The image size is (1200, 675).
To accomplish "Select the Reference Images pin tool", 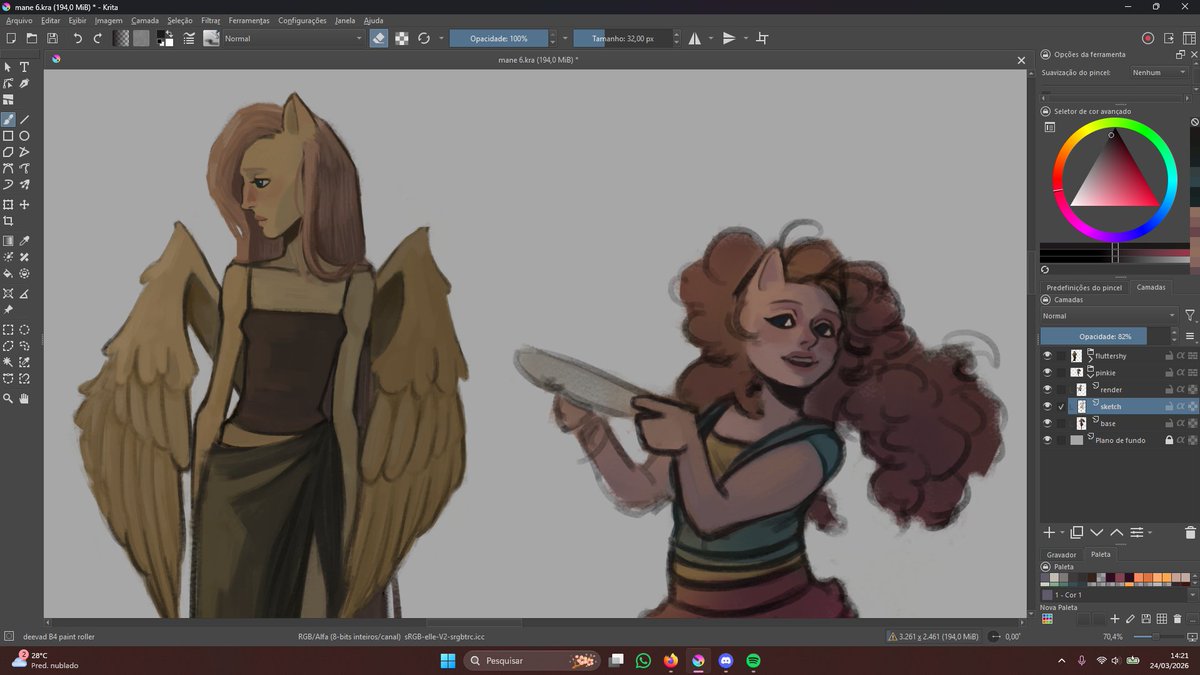I will [8, 310].
